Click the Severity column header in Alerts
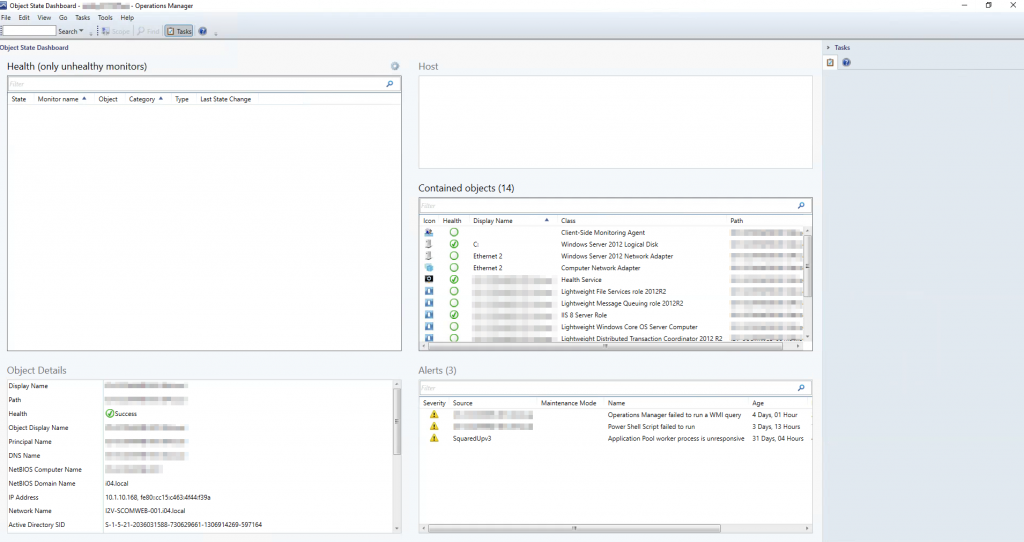 coord(434,404)
